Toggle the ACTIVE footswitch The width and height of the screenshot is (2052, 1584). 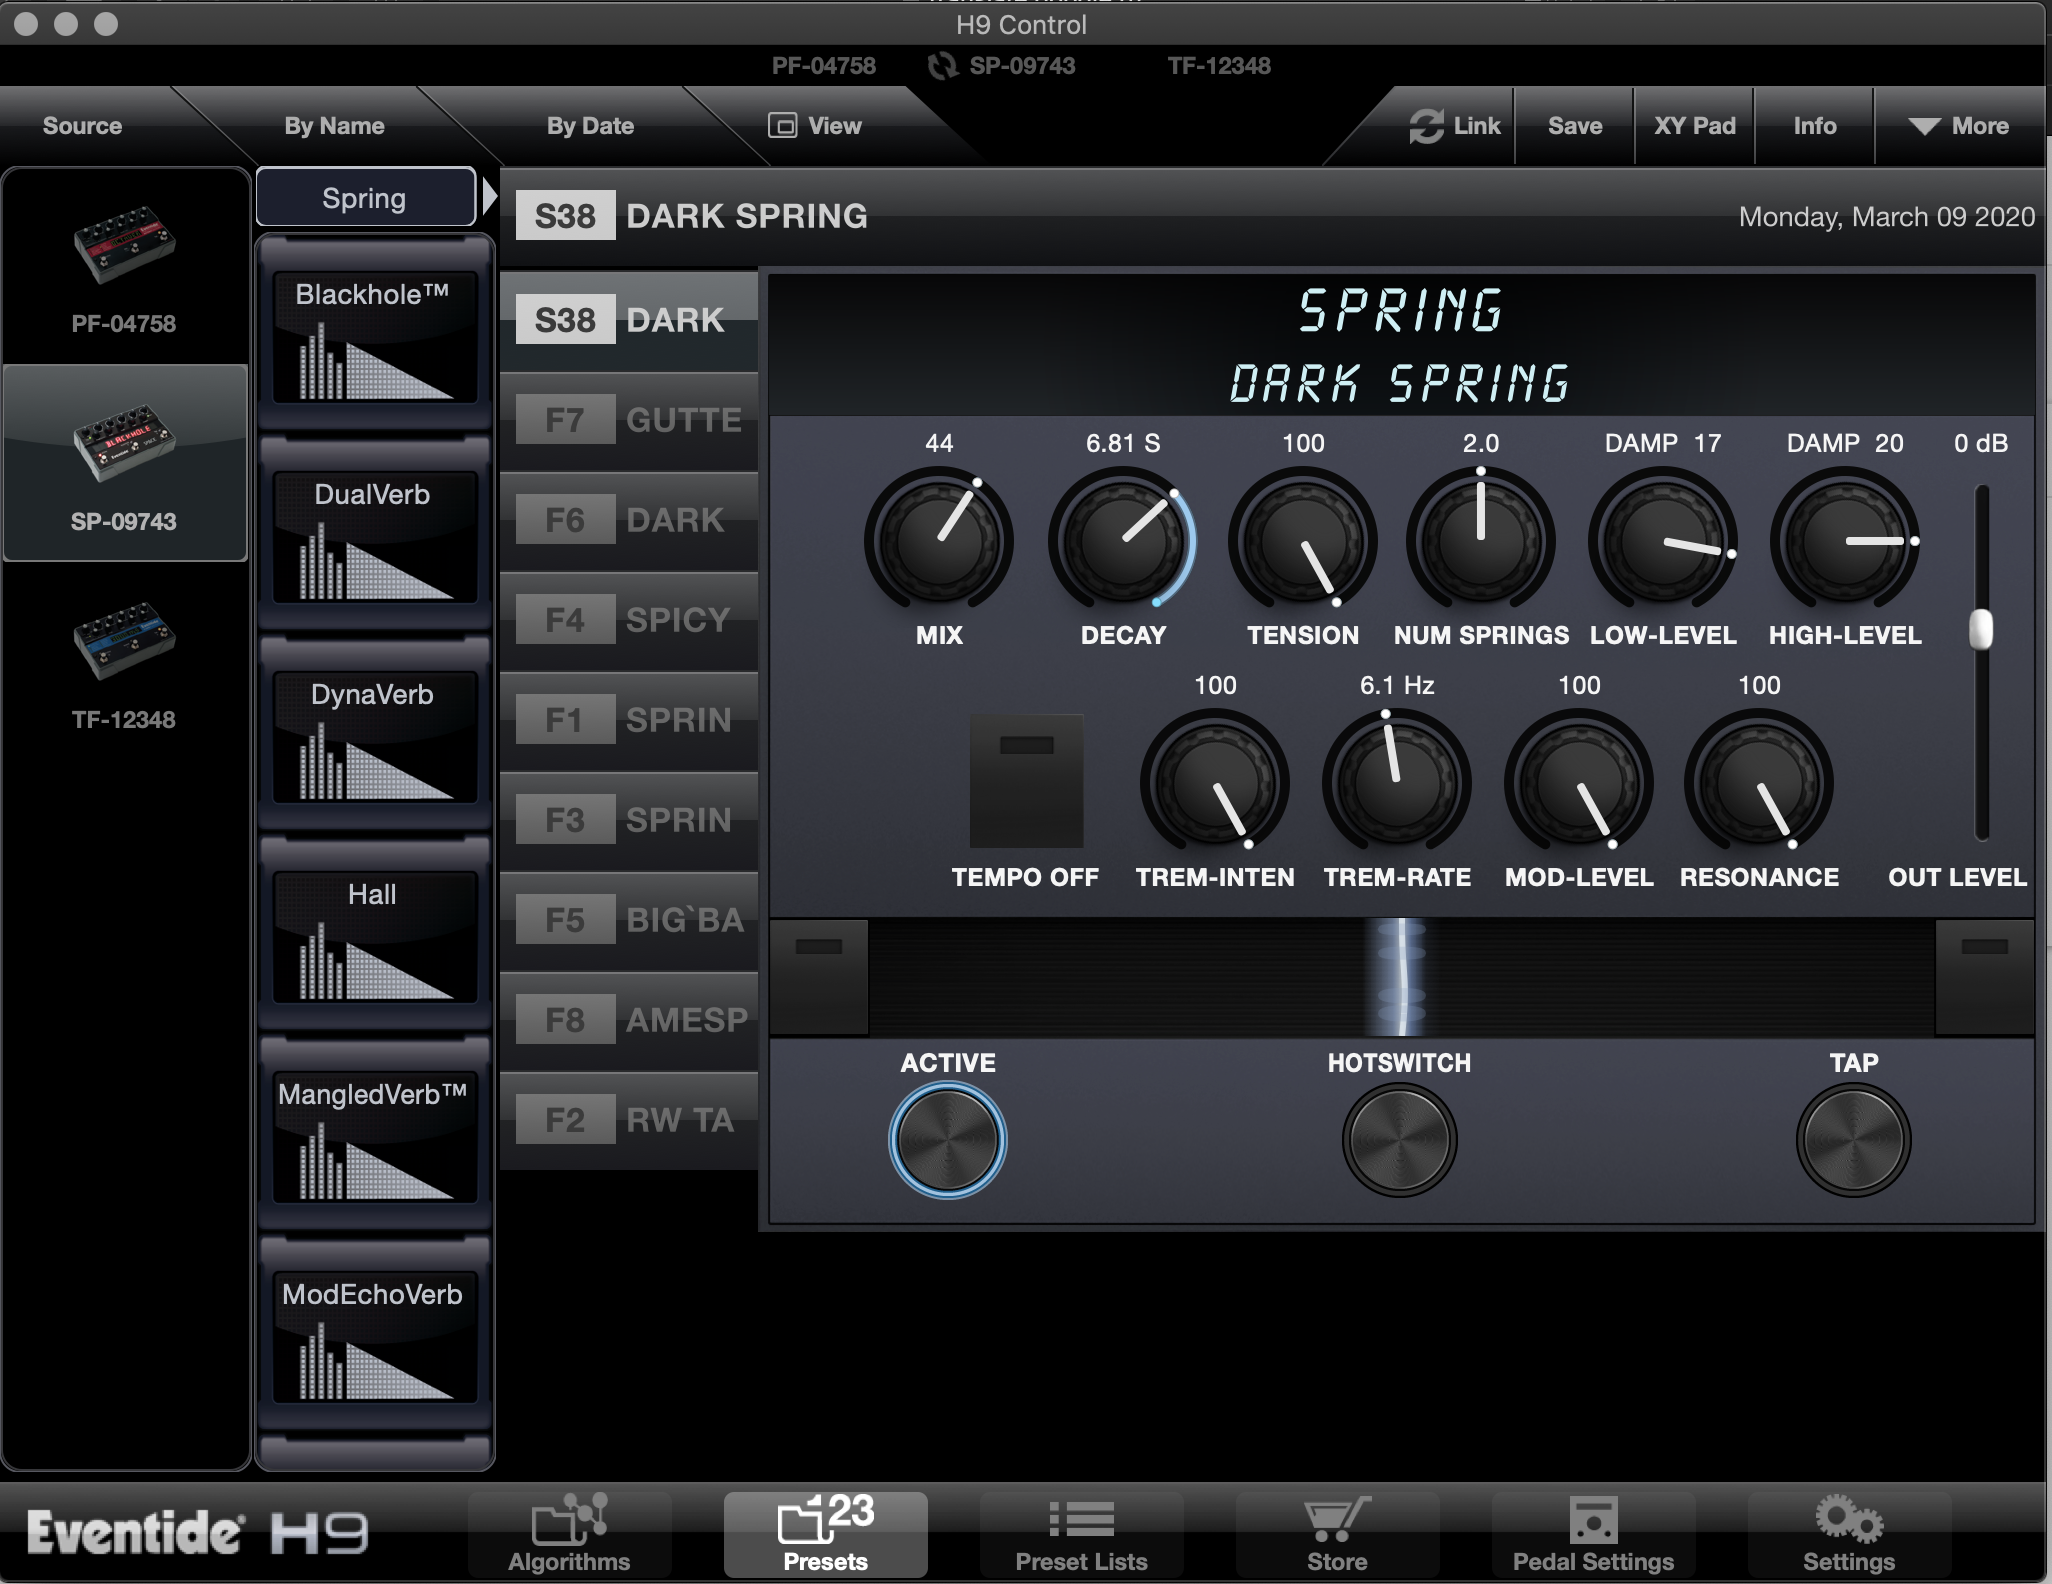pos(947,1140)
